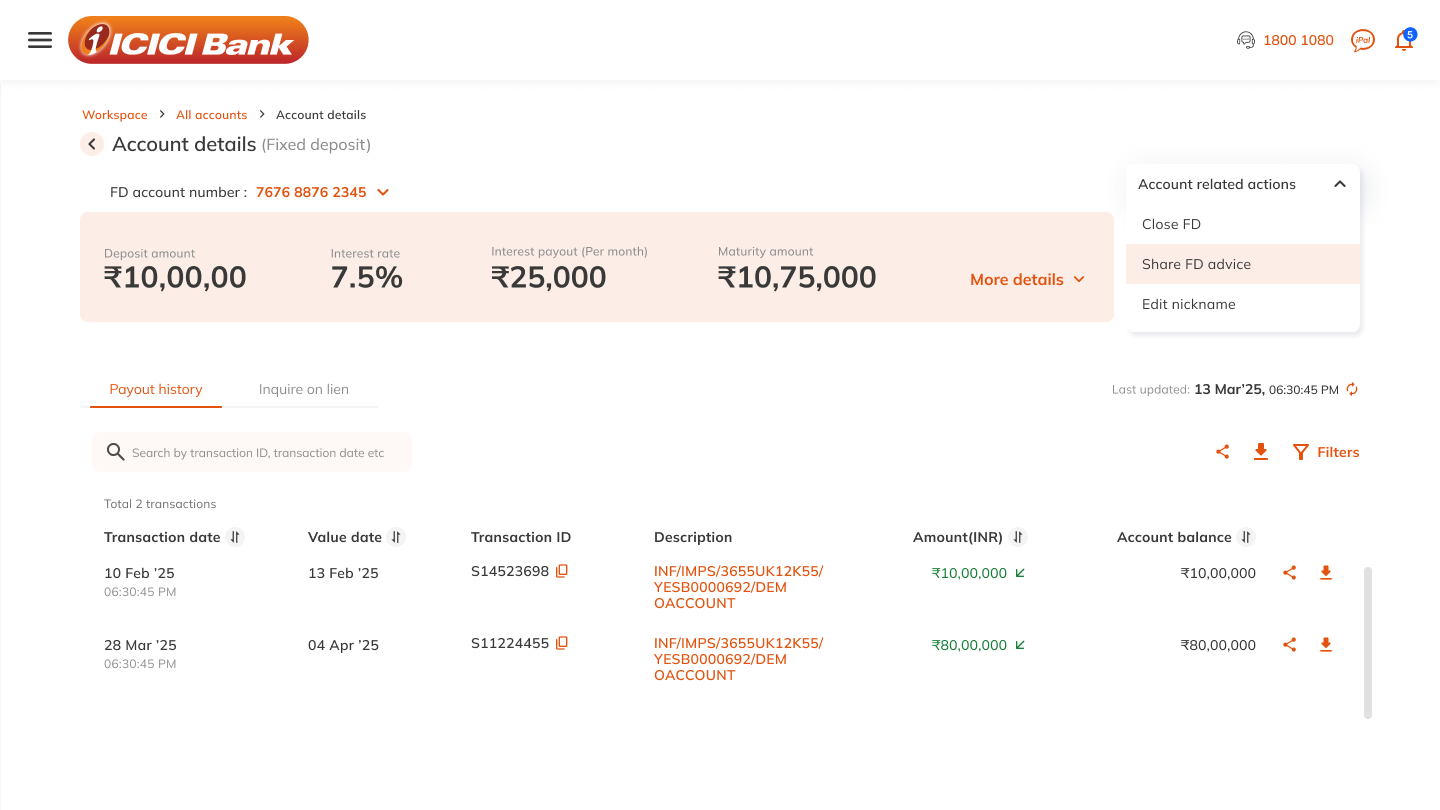Image resolution: width=1440 pixels, height=810 pixels.
Task: Open the iPal chat assistant icon
Action: (x=1362, y=40)
